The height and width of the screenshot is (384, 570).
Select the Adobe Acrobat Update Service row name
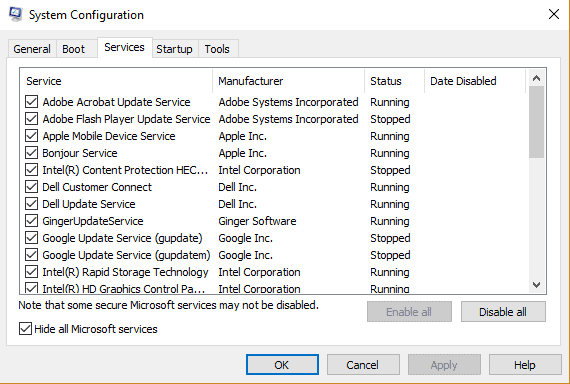(116, 102)
